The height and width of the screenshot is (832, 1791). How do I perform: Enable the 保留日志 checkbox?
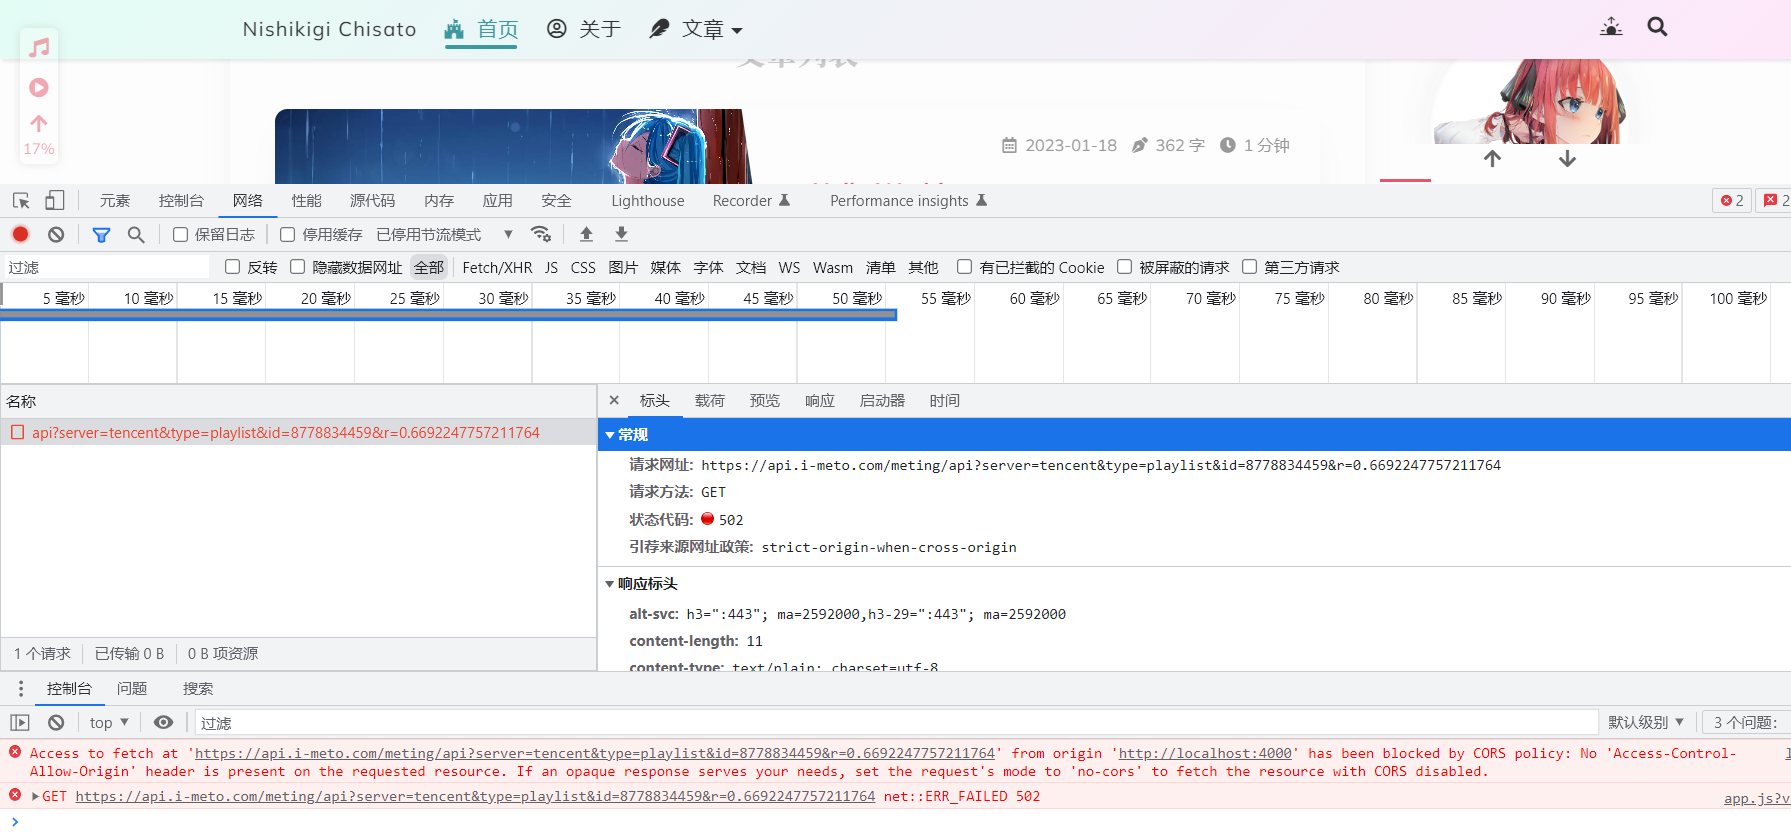[x=181, y=235]
